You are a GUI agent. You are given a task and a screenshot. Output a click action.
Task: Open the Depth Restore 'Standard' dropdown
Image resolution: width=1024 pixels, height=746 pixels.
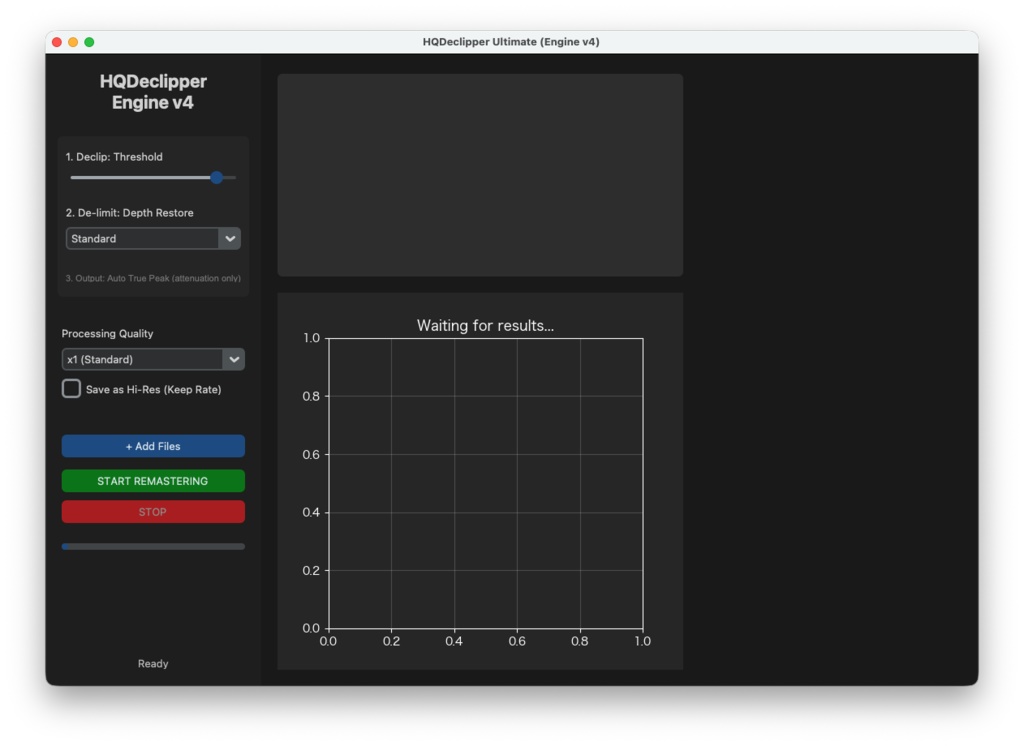pyautogui.click(x=153, y=238)
